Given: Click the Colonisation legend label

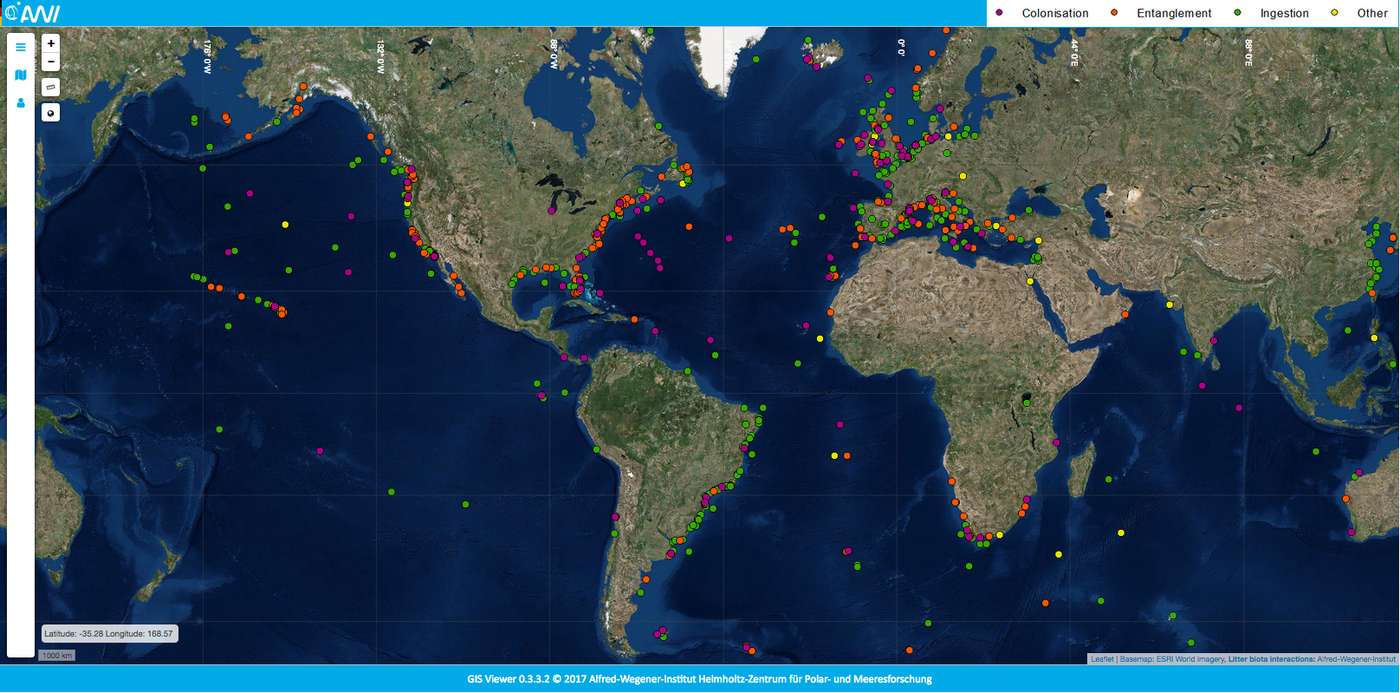Looking at the screenshot, I should 1054,13.
